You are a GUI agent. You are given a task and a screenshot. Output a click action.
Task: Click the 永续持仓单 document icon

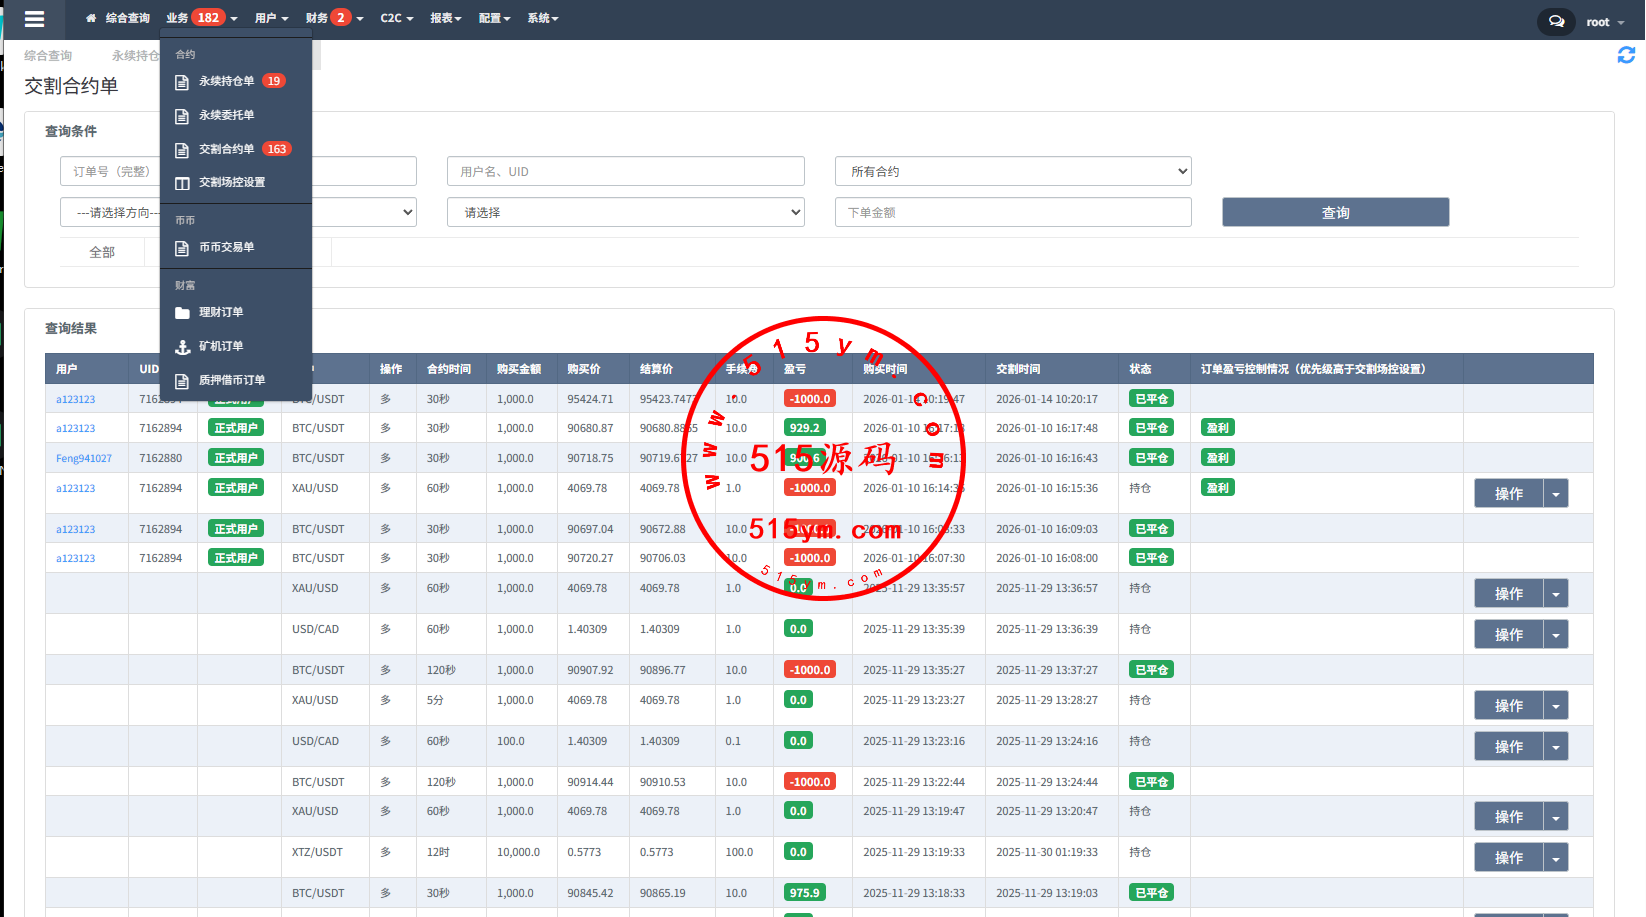point(182,82)
